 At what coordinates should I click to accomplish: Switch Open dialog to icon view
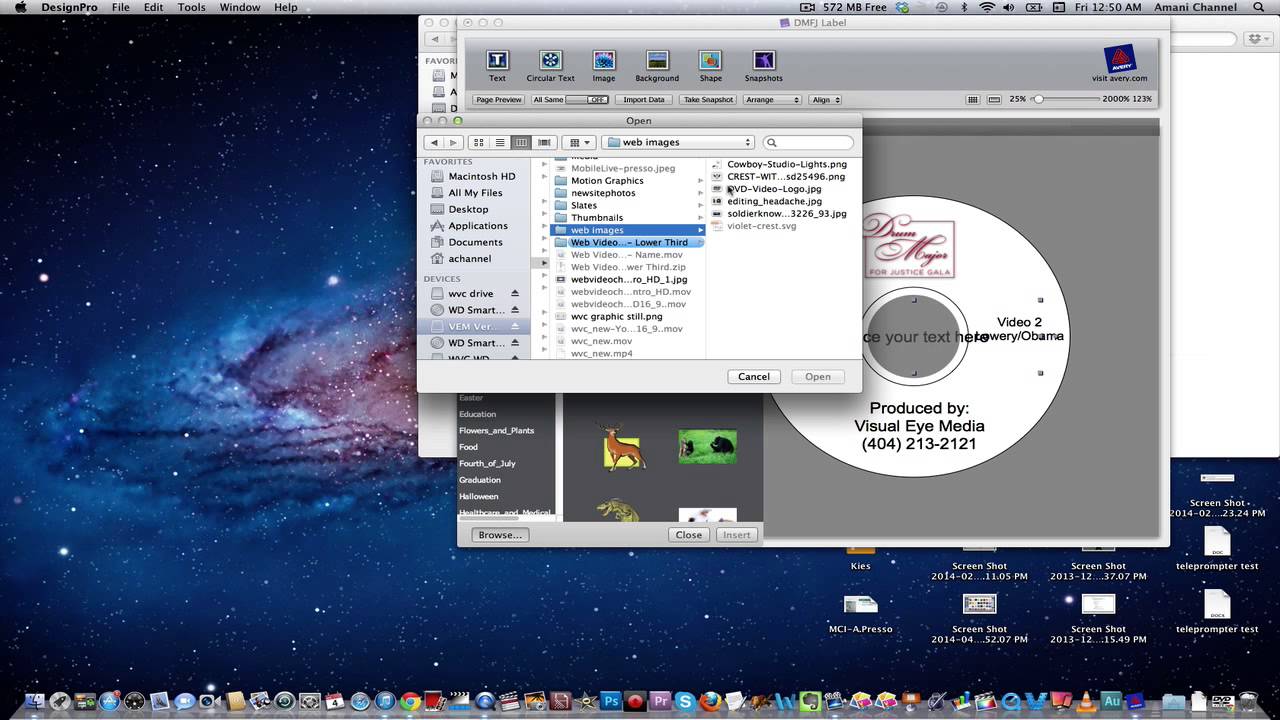point(479,143)
